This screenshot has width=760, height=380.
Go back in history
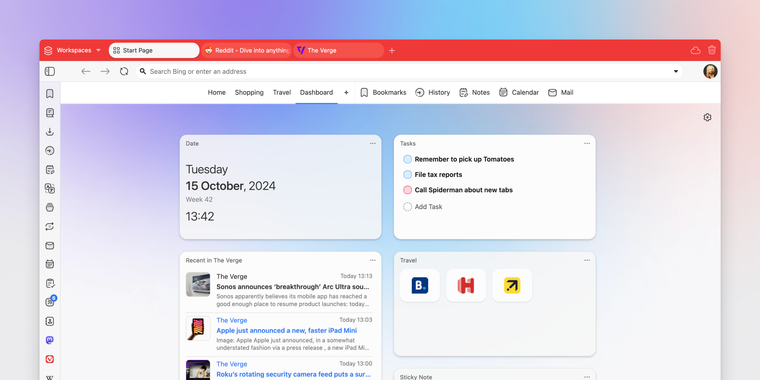click(86, 71)
